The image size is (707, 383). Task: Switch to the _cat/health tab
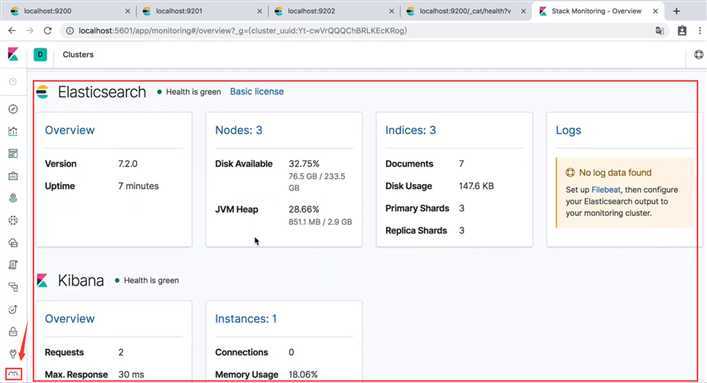coord(465,11)
